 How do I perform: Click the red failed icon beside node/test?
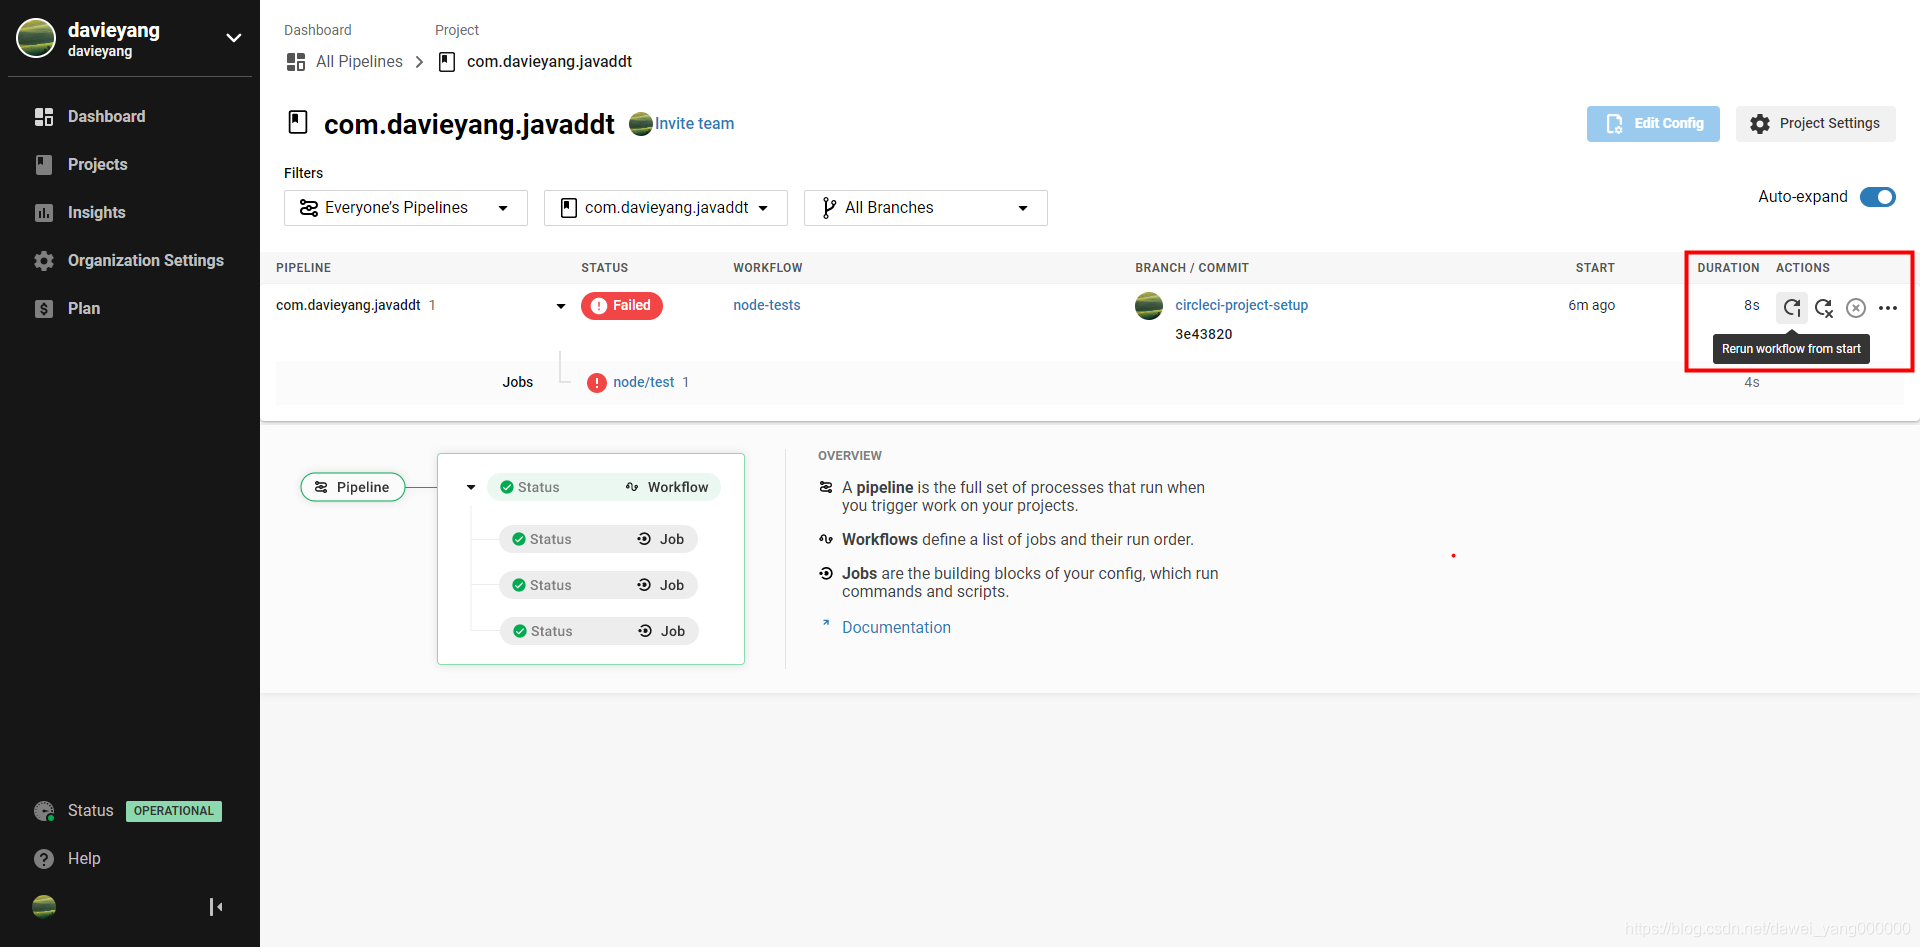(597, 383)
